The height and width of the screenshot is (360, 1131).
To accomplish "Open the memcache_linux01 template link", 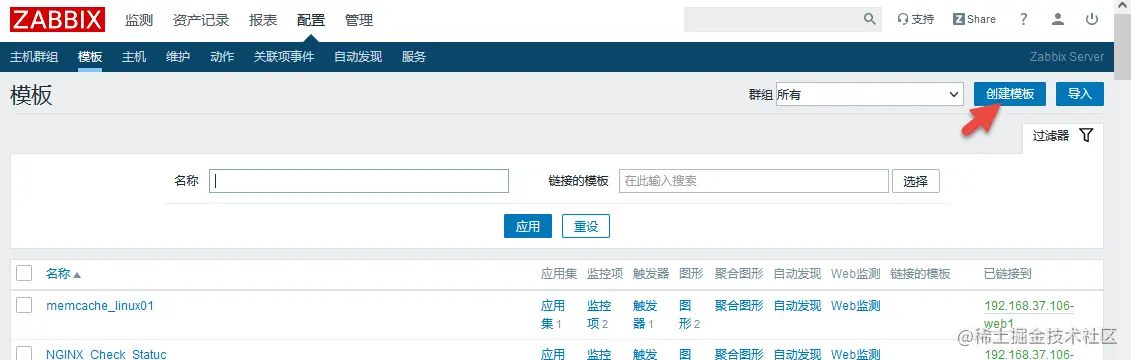I will (x=100, y=306).
